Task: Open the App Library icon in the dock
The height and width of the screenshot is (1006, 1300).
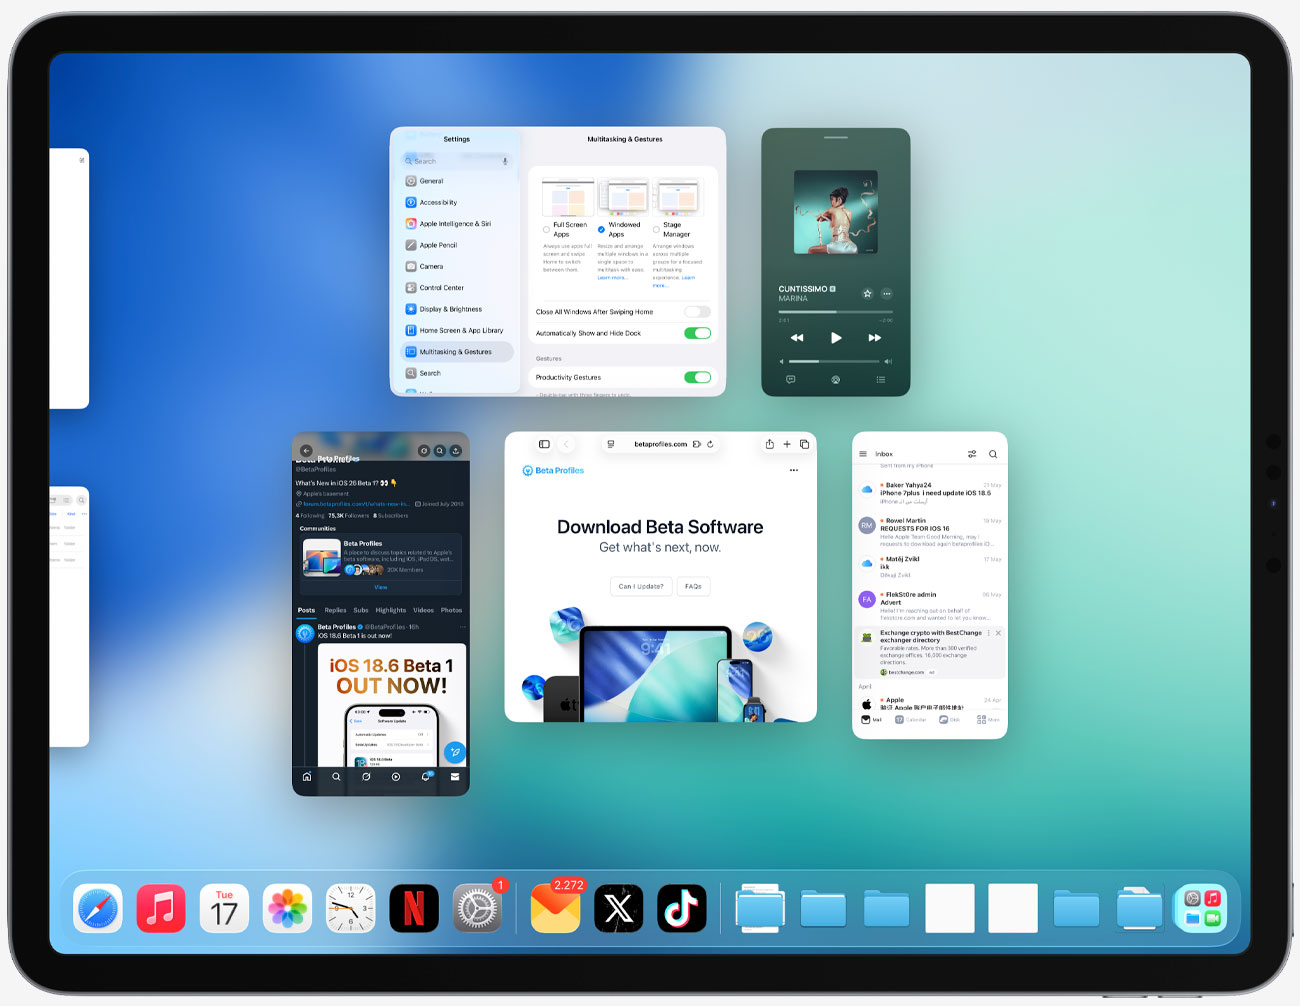Action: [1202, 909]
